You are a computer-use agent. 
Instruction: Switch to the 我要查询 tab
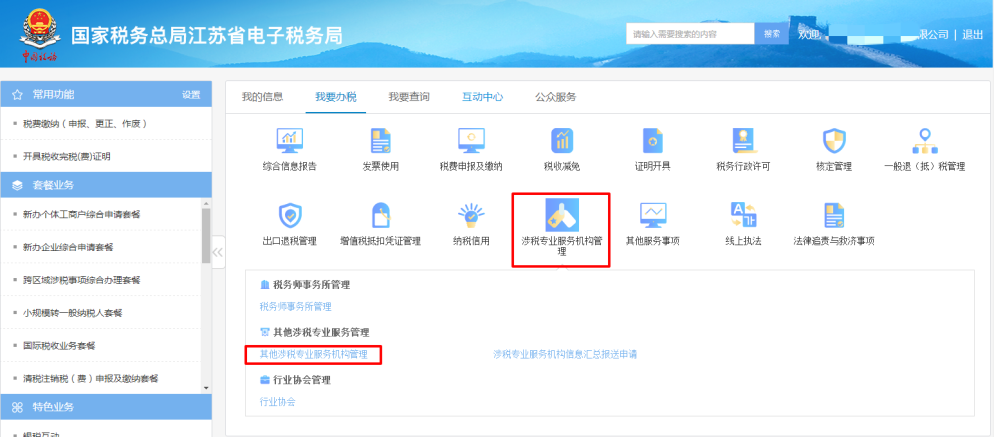[x=409, y=97]
